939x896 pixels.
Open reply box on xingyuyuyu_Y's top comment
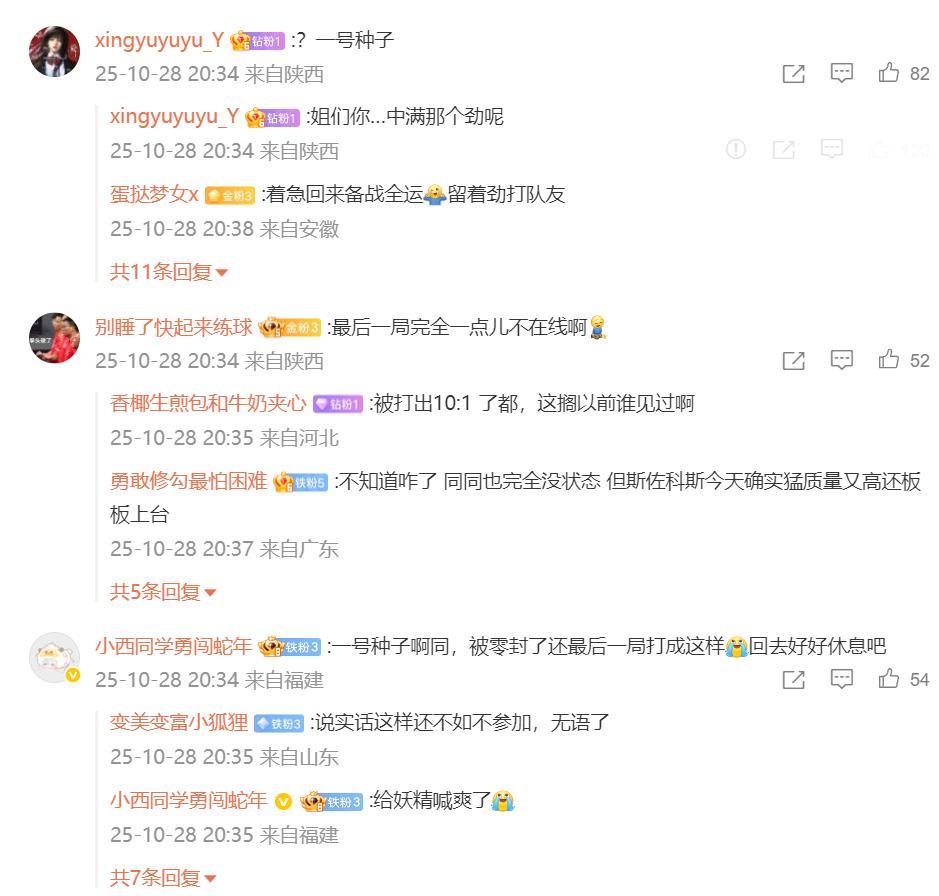point(841,73)
